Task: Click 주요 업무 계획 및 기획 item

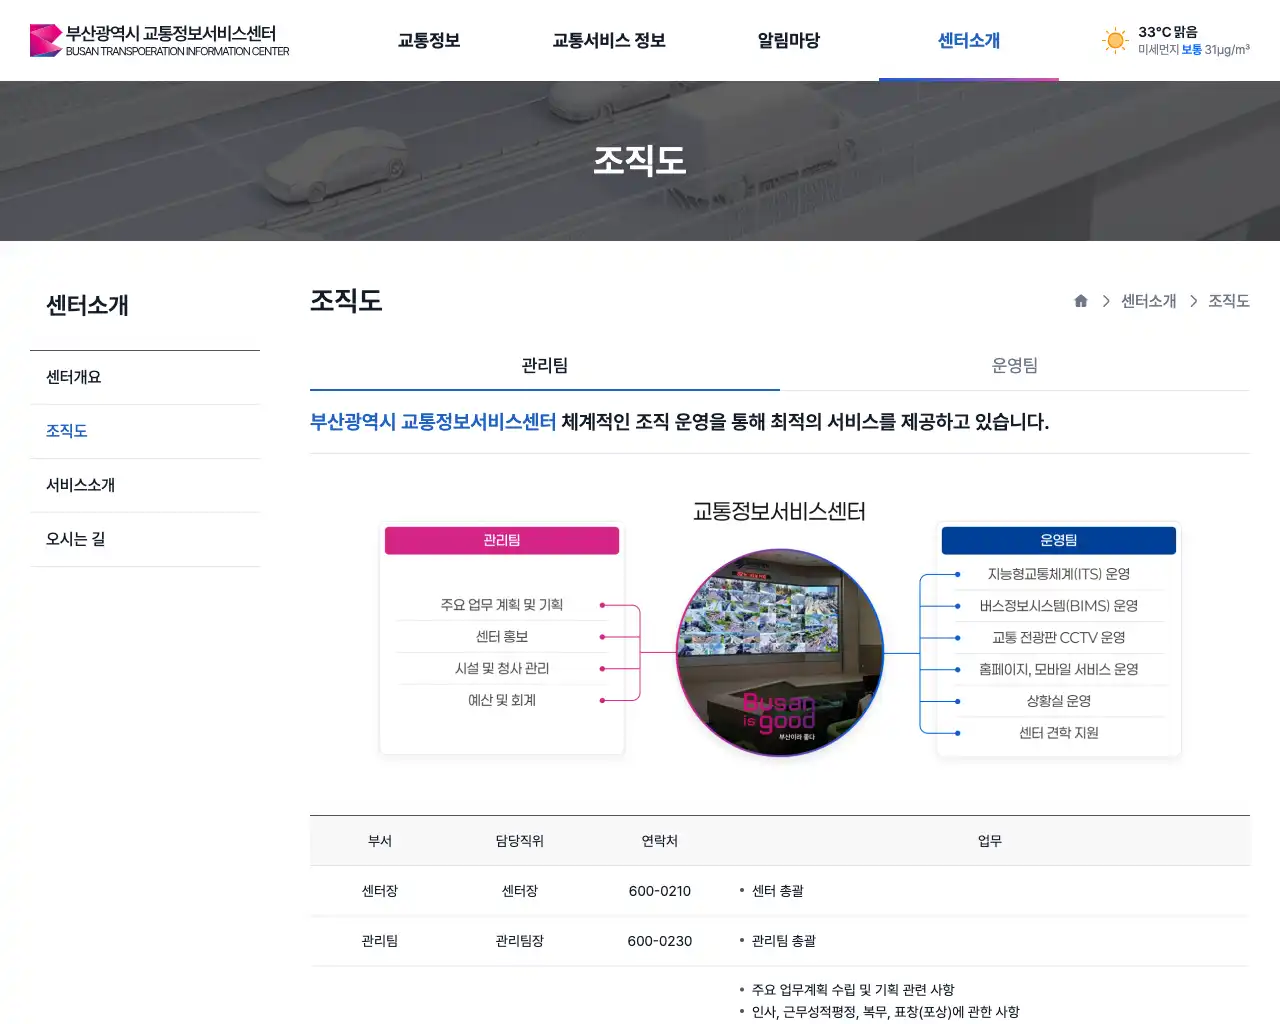Action: (x=502, y=605)
